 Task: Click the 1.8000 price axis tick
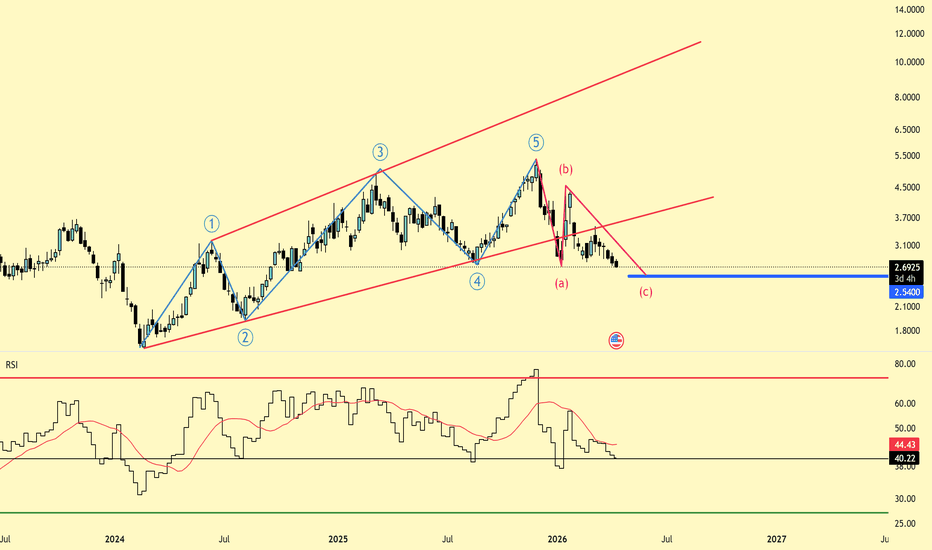[909, 331]
